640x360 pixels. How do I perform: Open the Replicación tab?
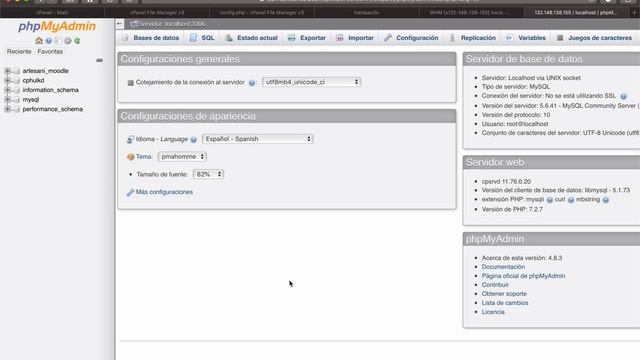473,38
